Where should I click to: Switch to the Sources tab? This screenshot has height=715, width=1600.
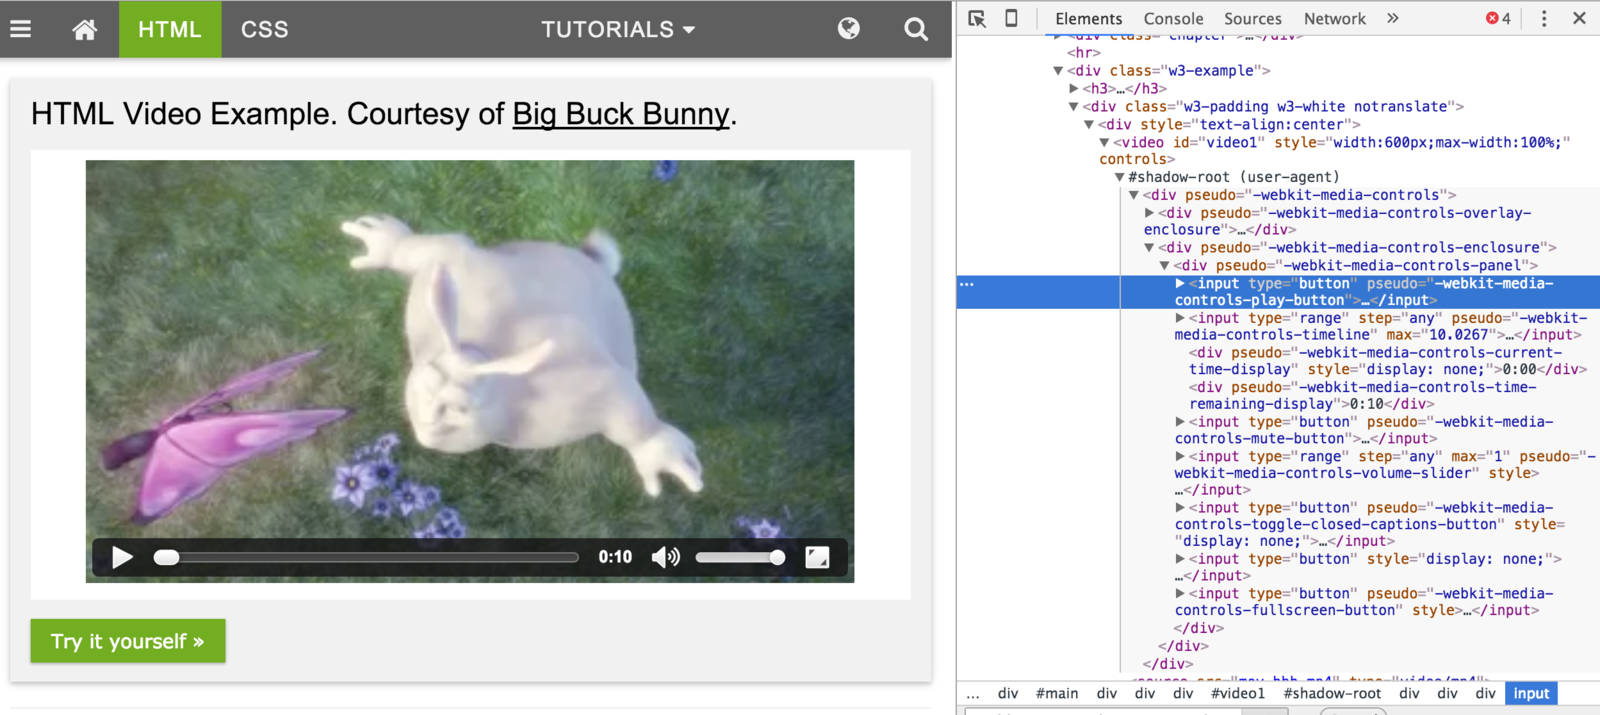coord(1252,18)
